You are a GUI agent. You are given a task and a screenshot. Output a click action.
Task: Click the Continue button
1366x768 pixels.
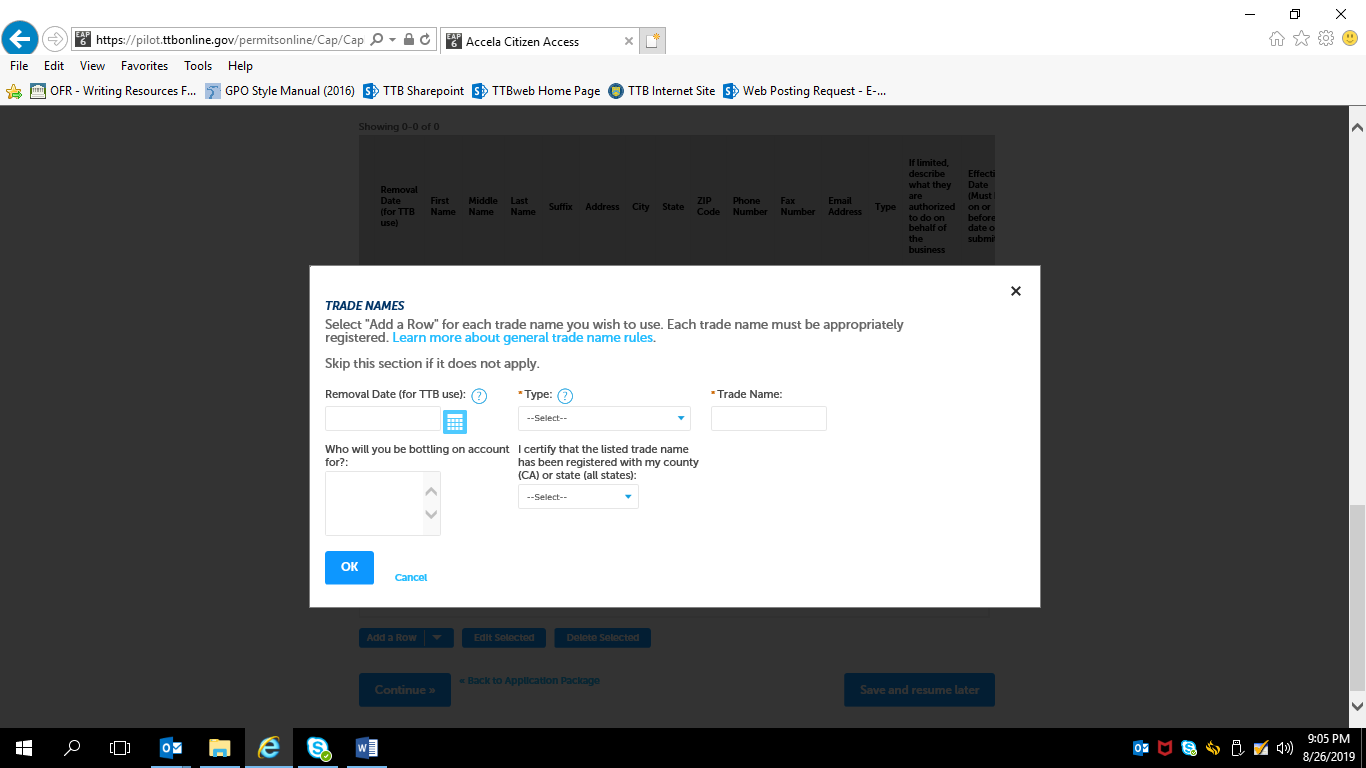tap(405, 690)
